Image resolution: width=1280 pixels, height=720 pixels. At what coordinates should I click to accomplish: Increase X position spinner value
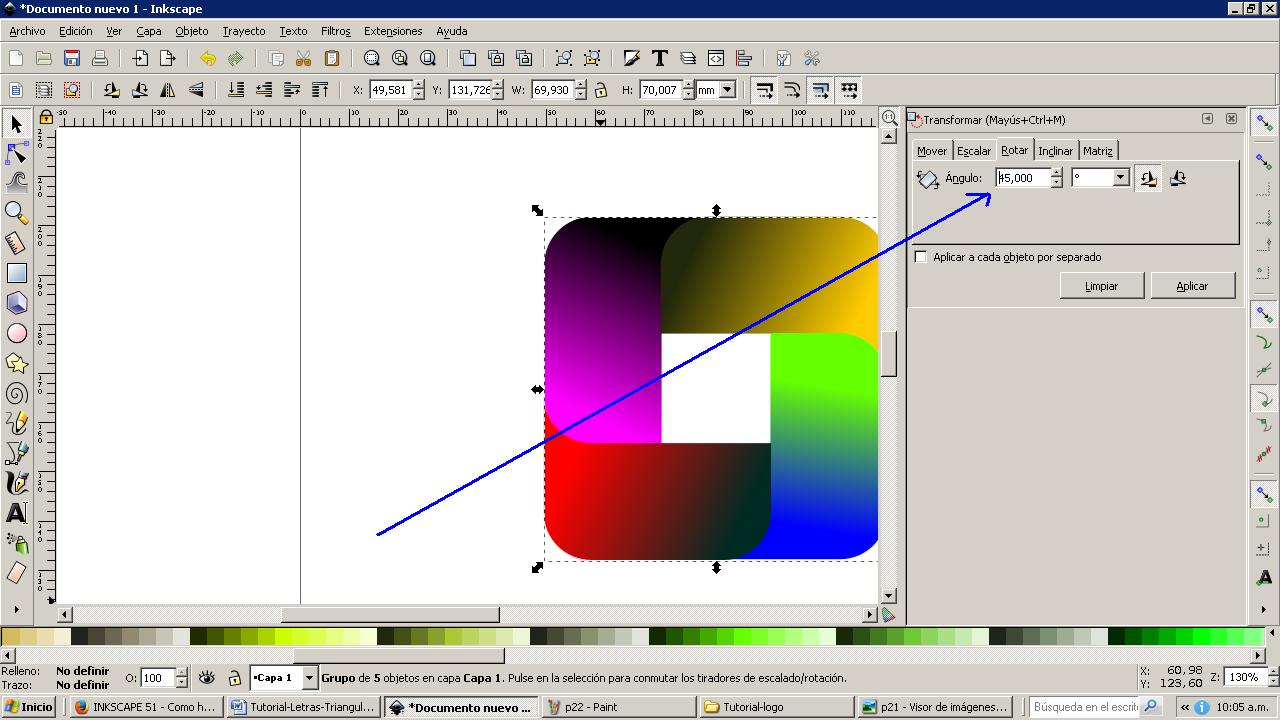[418, 85]
